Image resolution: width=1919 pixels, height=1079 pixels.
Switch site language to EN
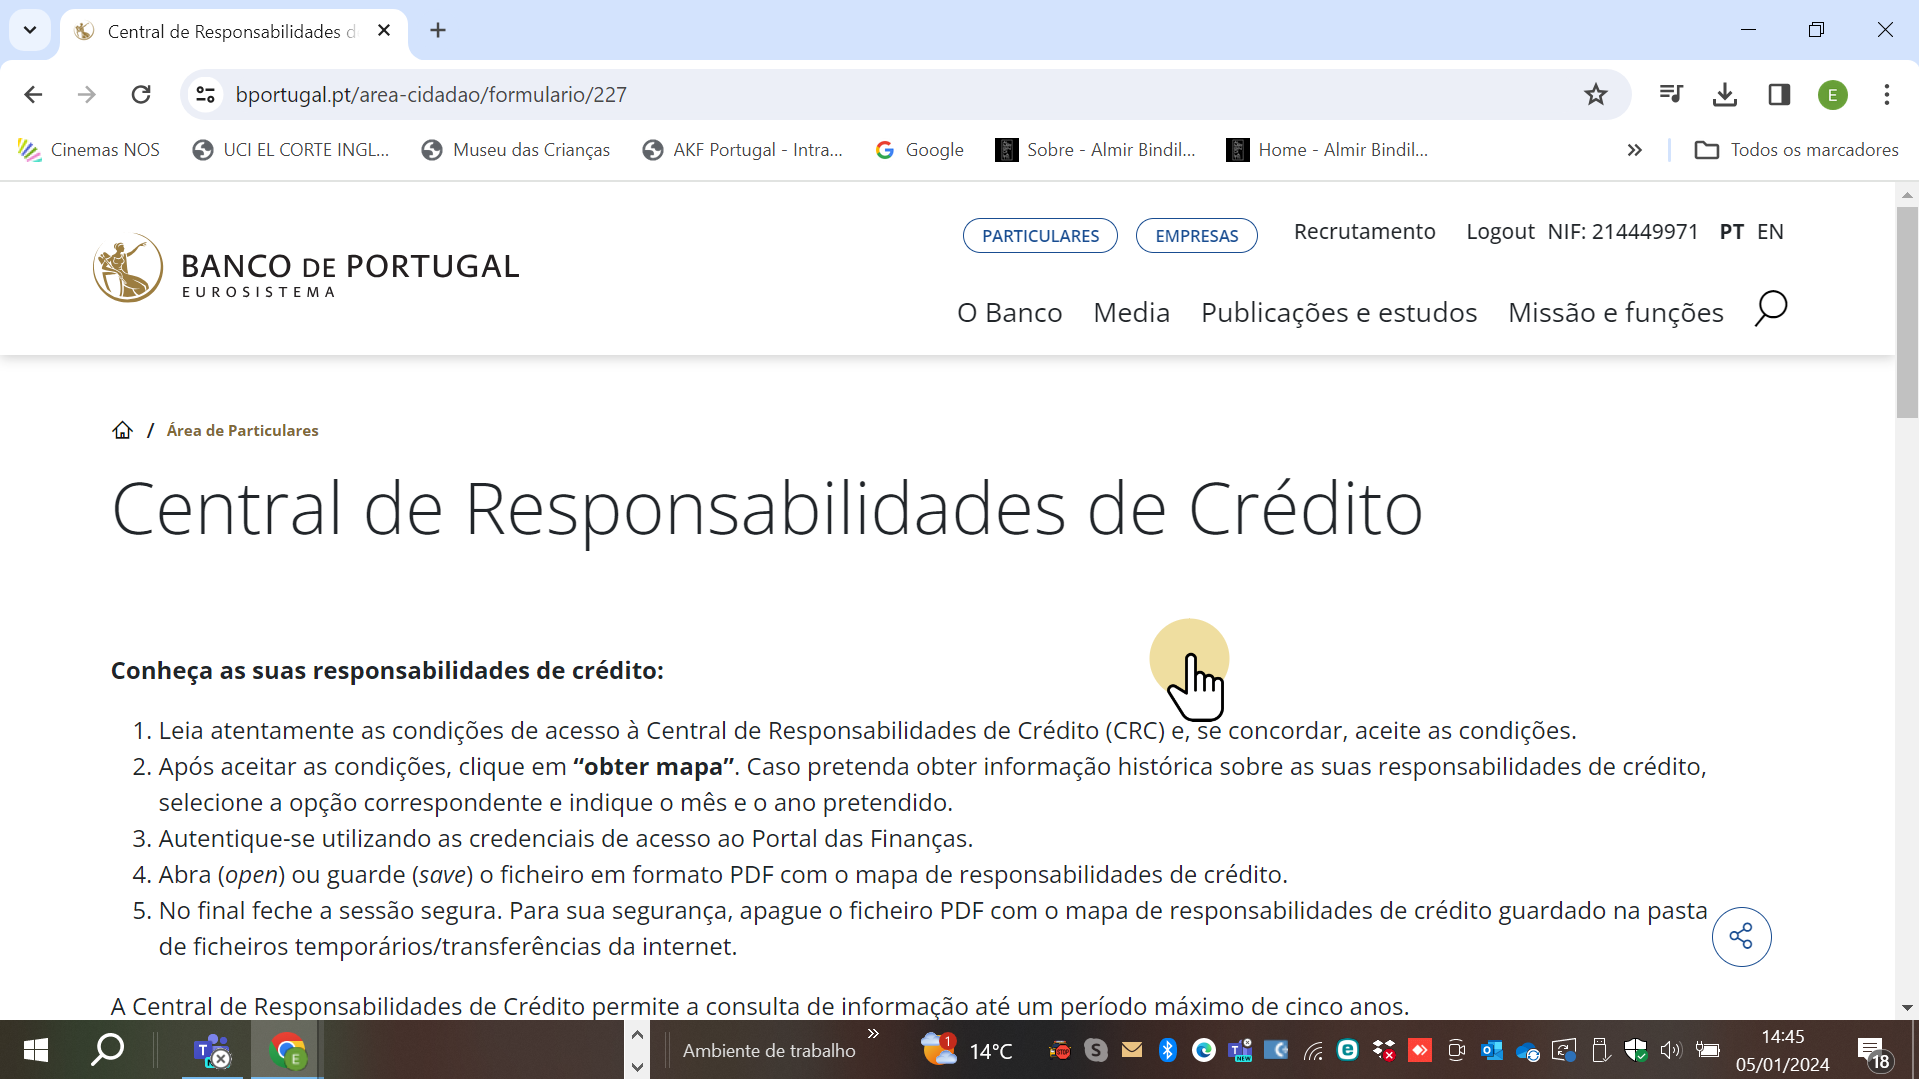point(1770,232)
